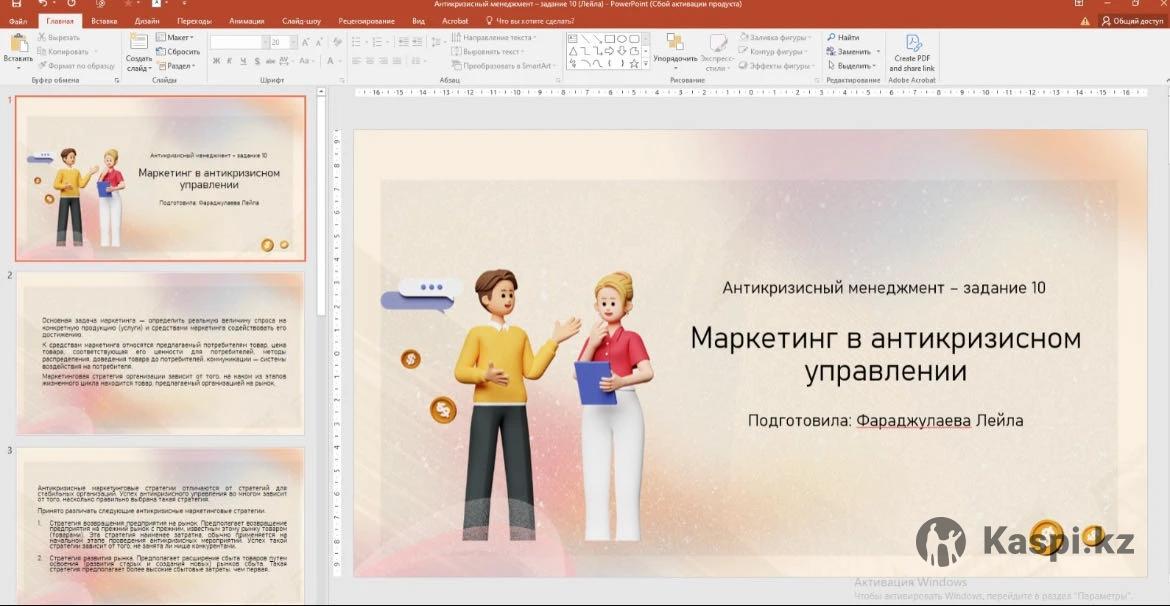The height and width of the screenshot is (606, 1170).
Task: Click the slide panel vertical scrollbar
Action: 321,200
